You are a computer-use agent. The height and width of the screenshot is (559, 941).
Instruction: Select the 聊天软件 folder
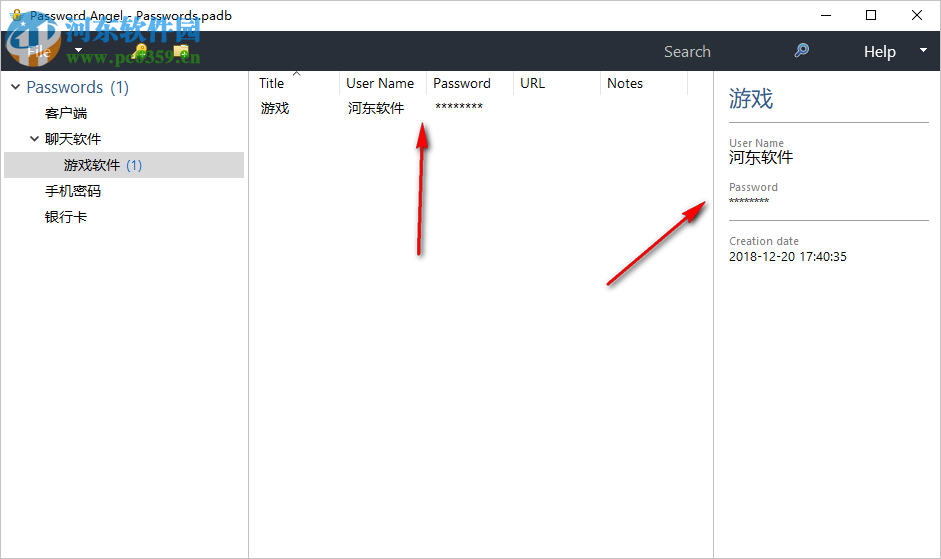click(73, 139)
